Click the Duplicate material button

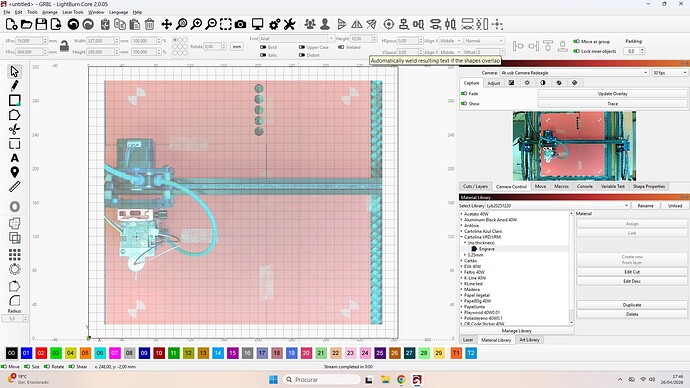click(632, 305)
